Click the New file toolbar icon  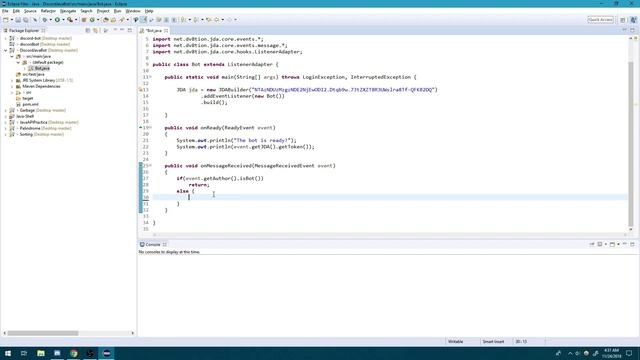[6, 20]
